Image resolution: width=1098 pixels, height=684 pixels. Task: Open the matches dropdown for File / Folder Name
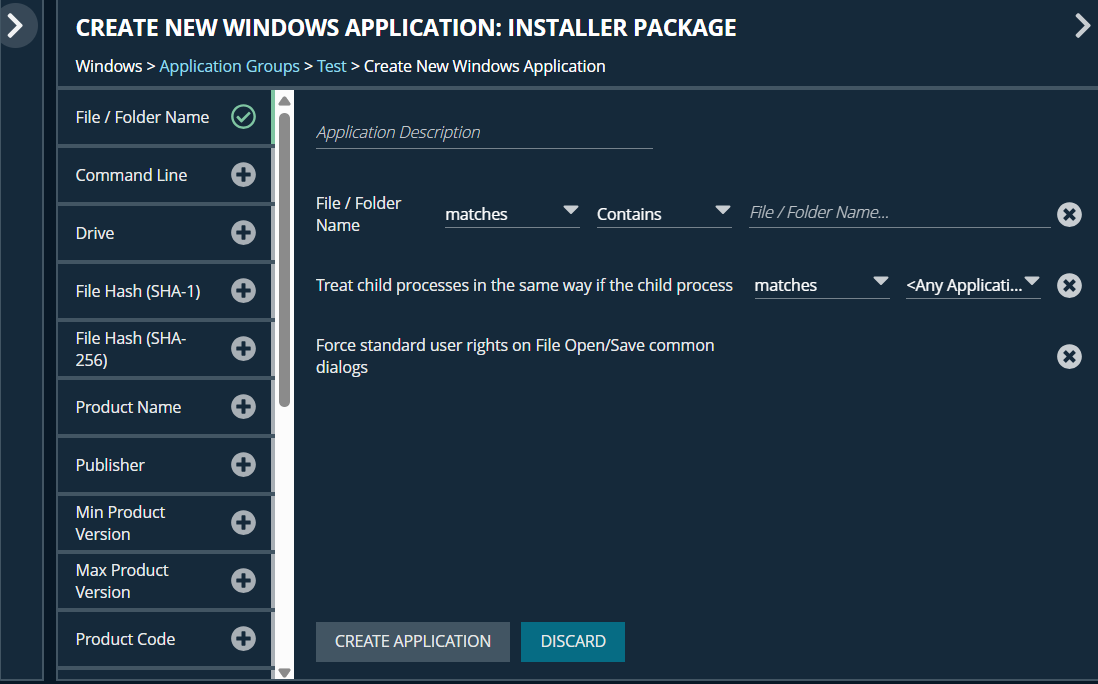point(511,213)
